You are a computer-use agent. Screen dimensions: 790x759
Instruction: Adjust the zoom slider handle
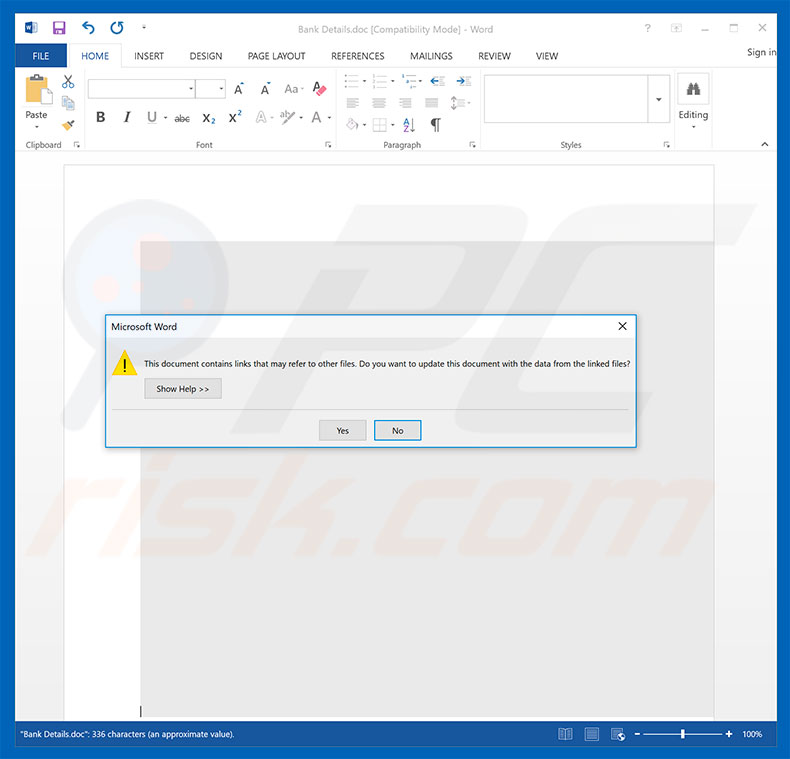tap(683, 734)
